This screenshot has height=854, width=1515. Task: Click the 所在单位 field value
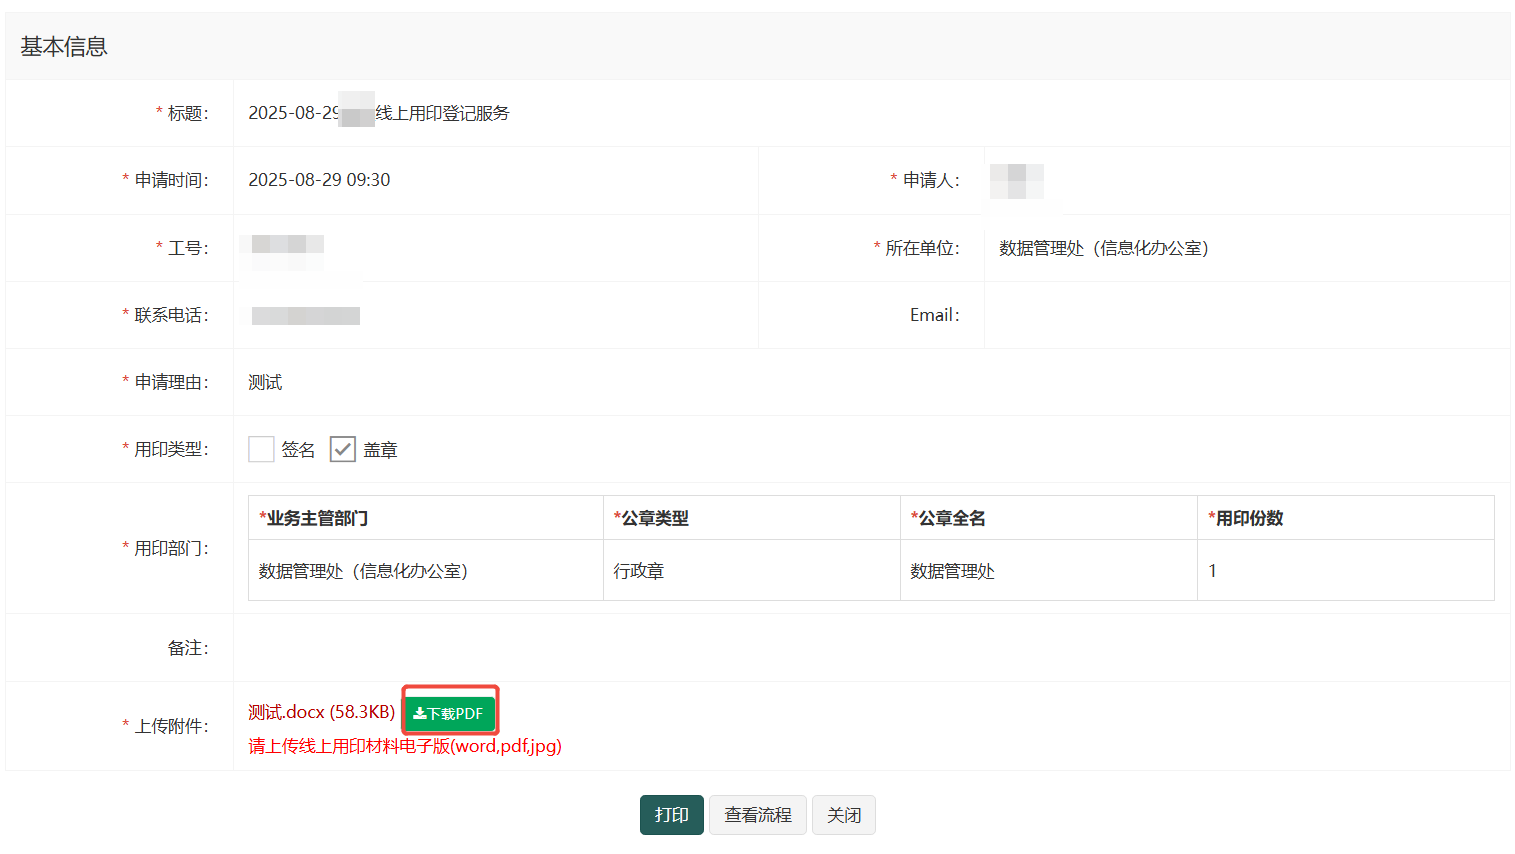click(1103, 248)
